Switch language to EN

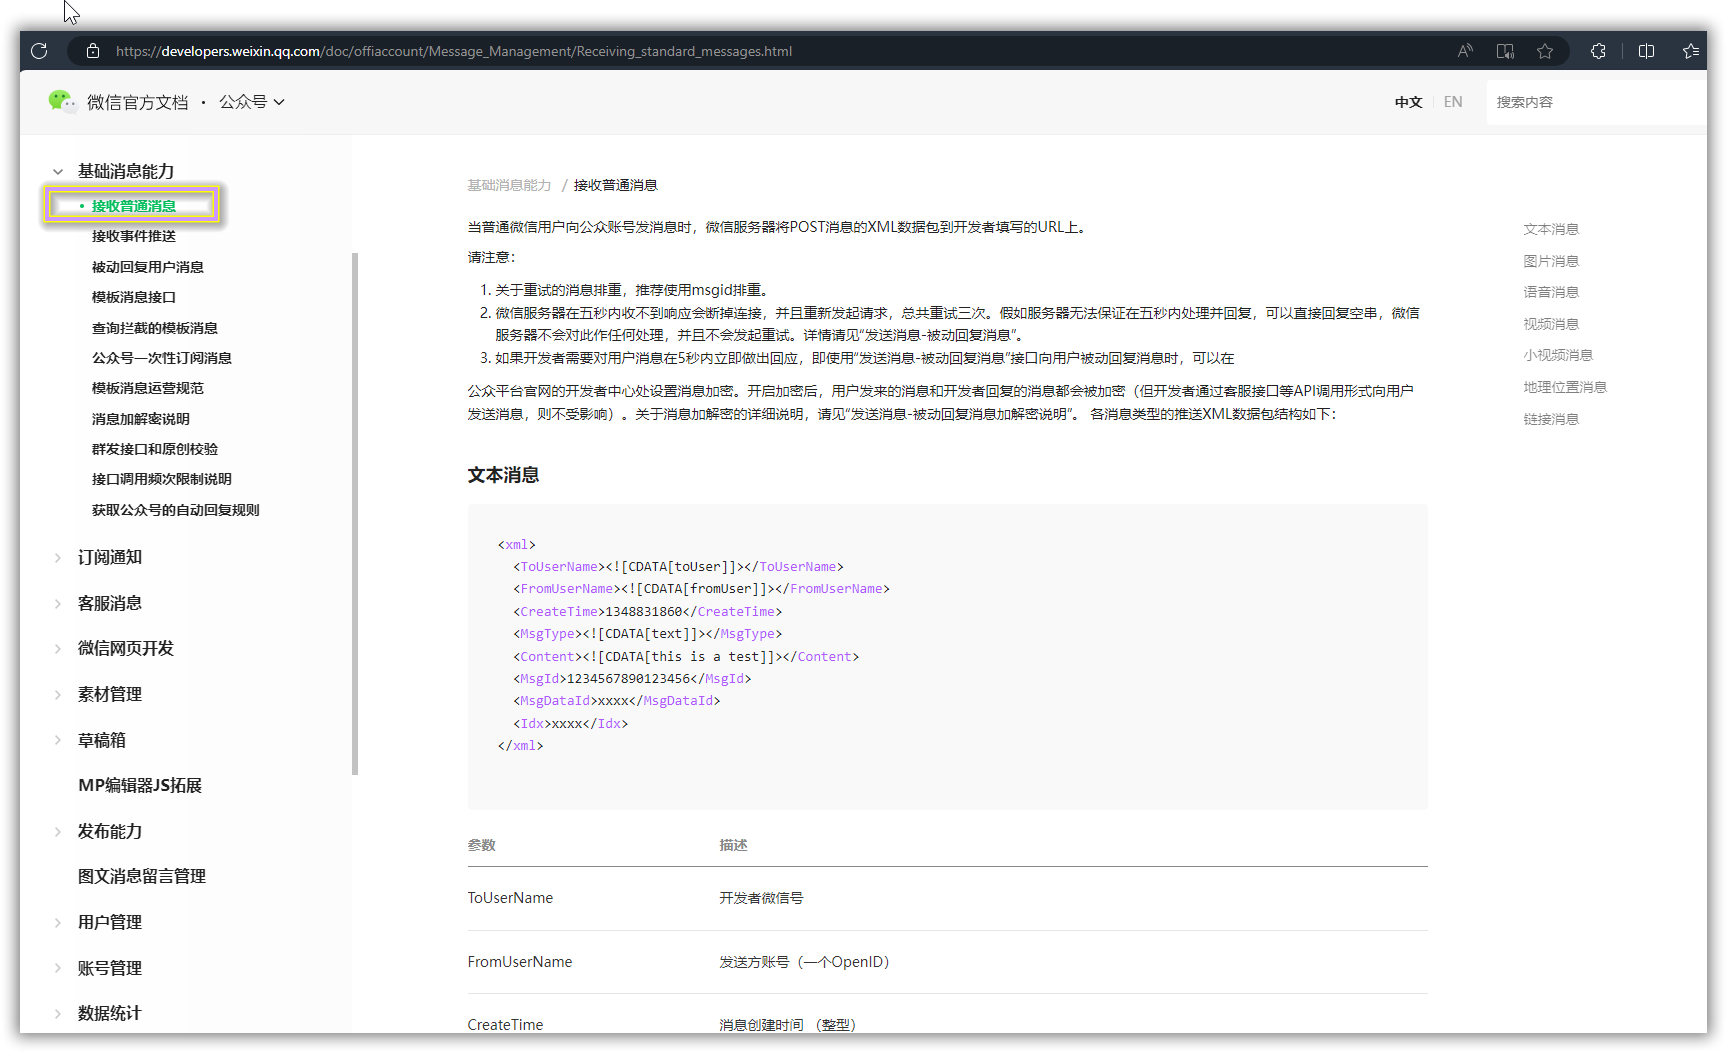pos(1453,102)
